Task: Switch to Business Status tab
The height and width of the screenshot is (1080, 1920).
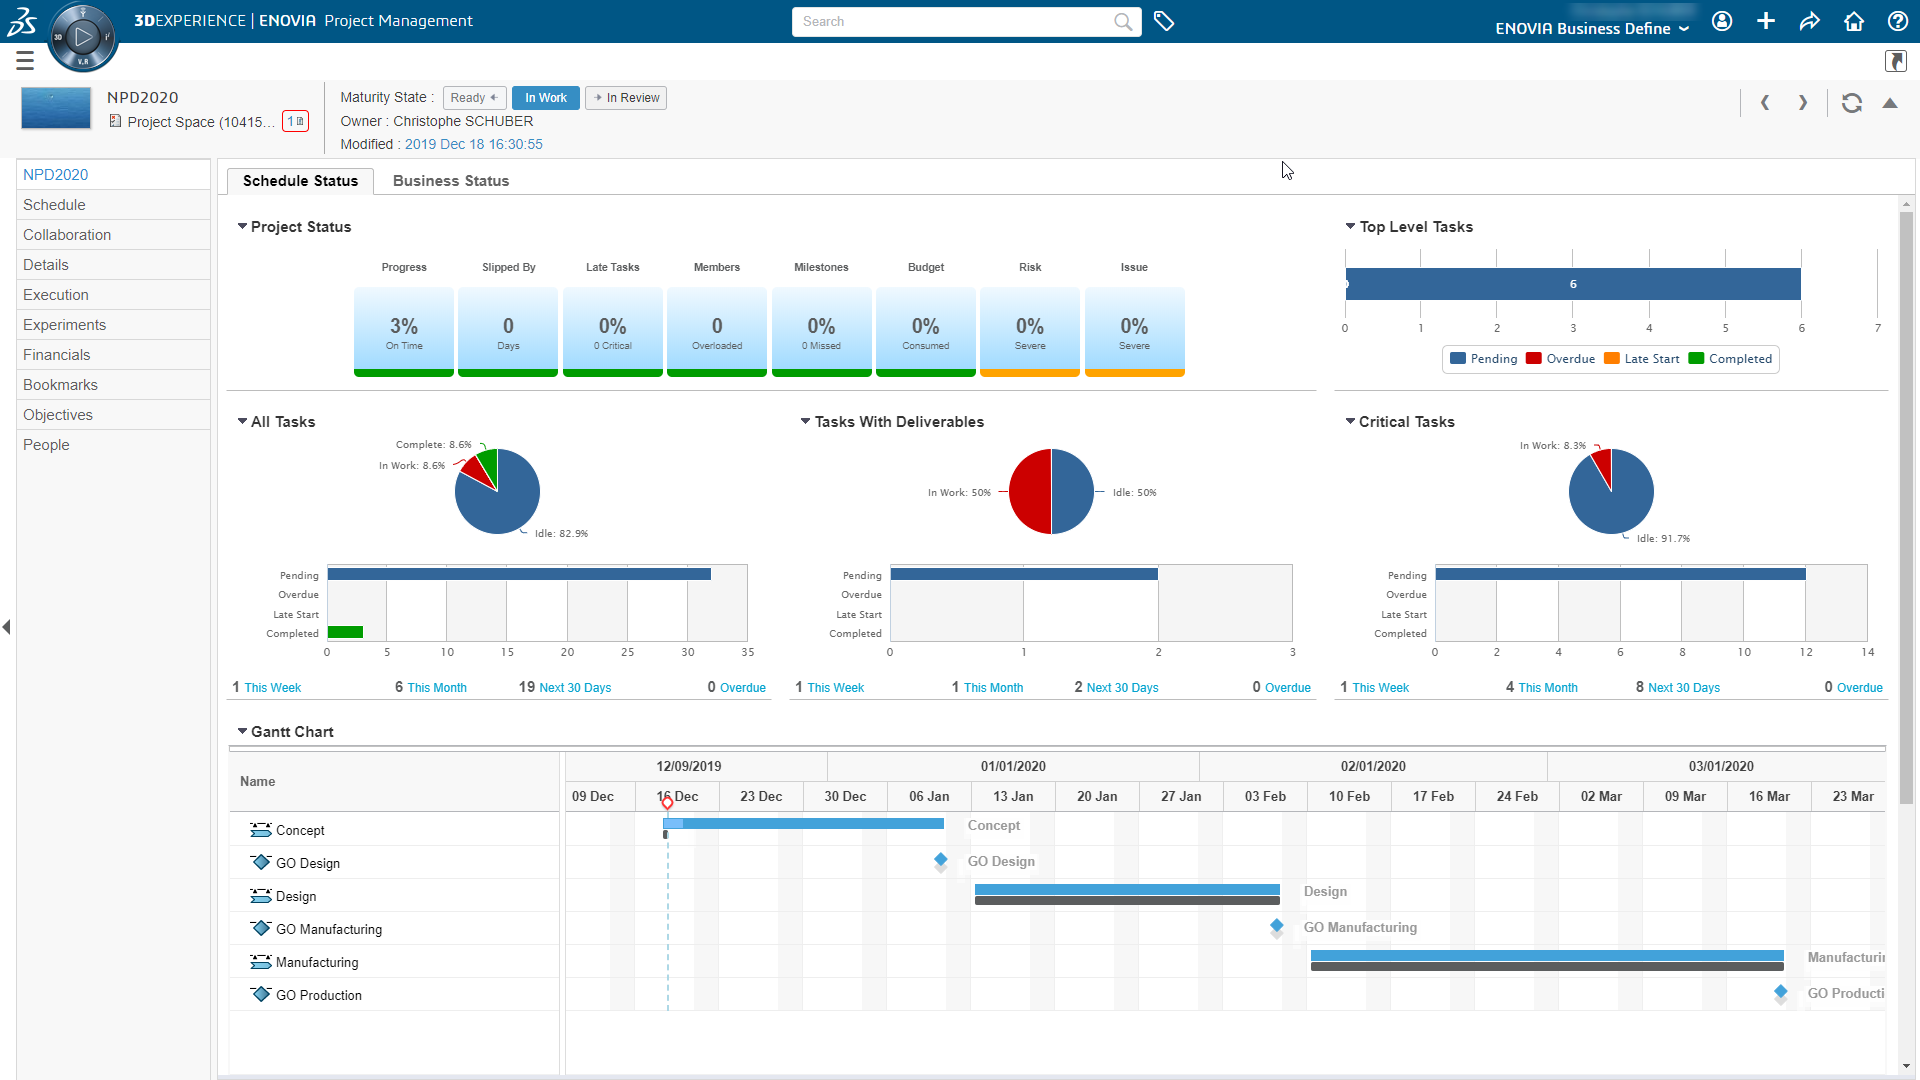Action: point(450,181)
